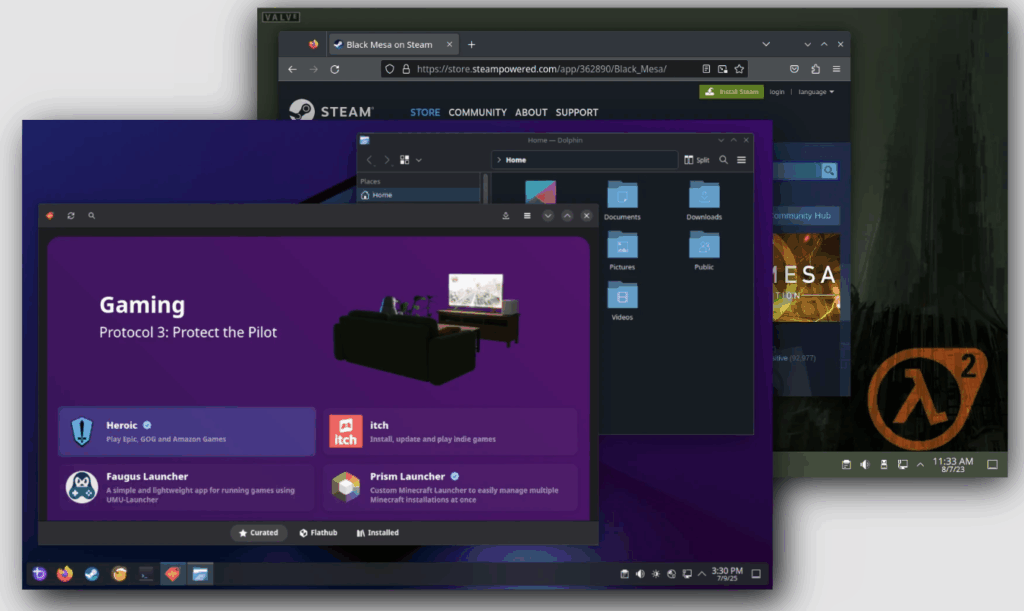Click the Dolphin file manager task in the front taskbar
The width and height of the screenshot is (1024, 611).
200,574
